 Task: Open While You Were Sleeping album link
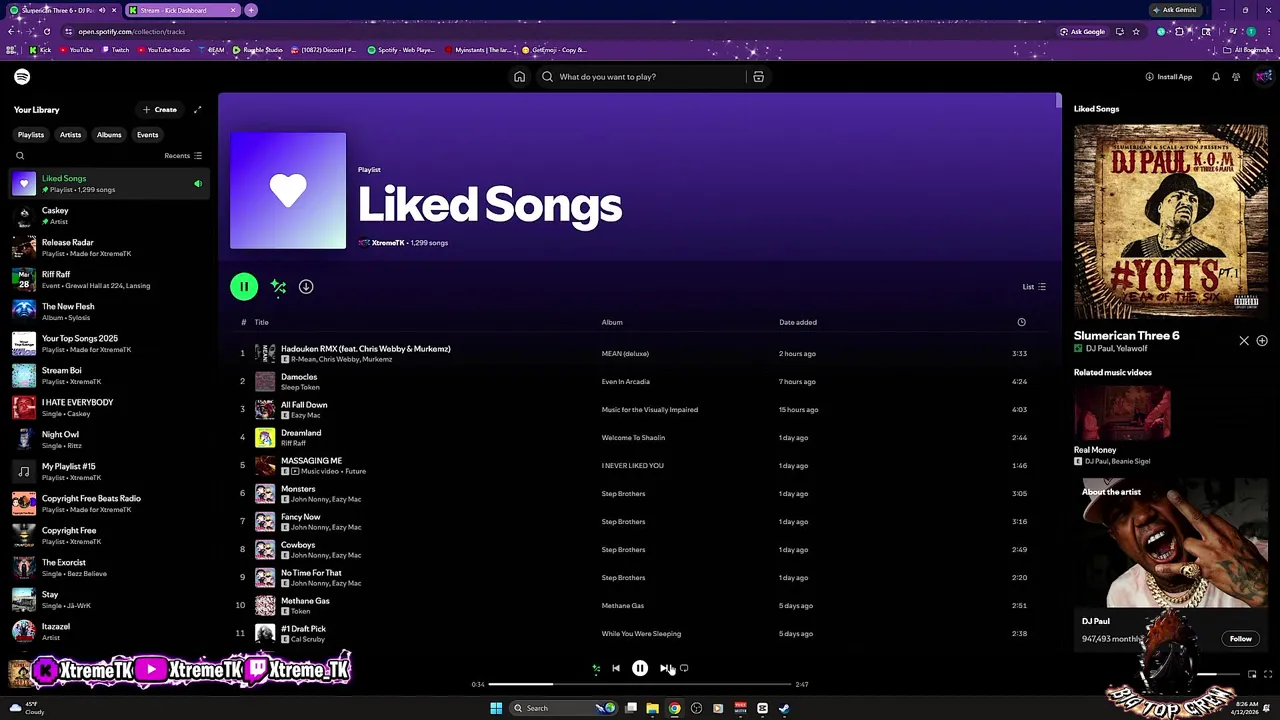click(x=641, y=634)
